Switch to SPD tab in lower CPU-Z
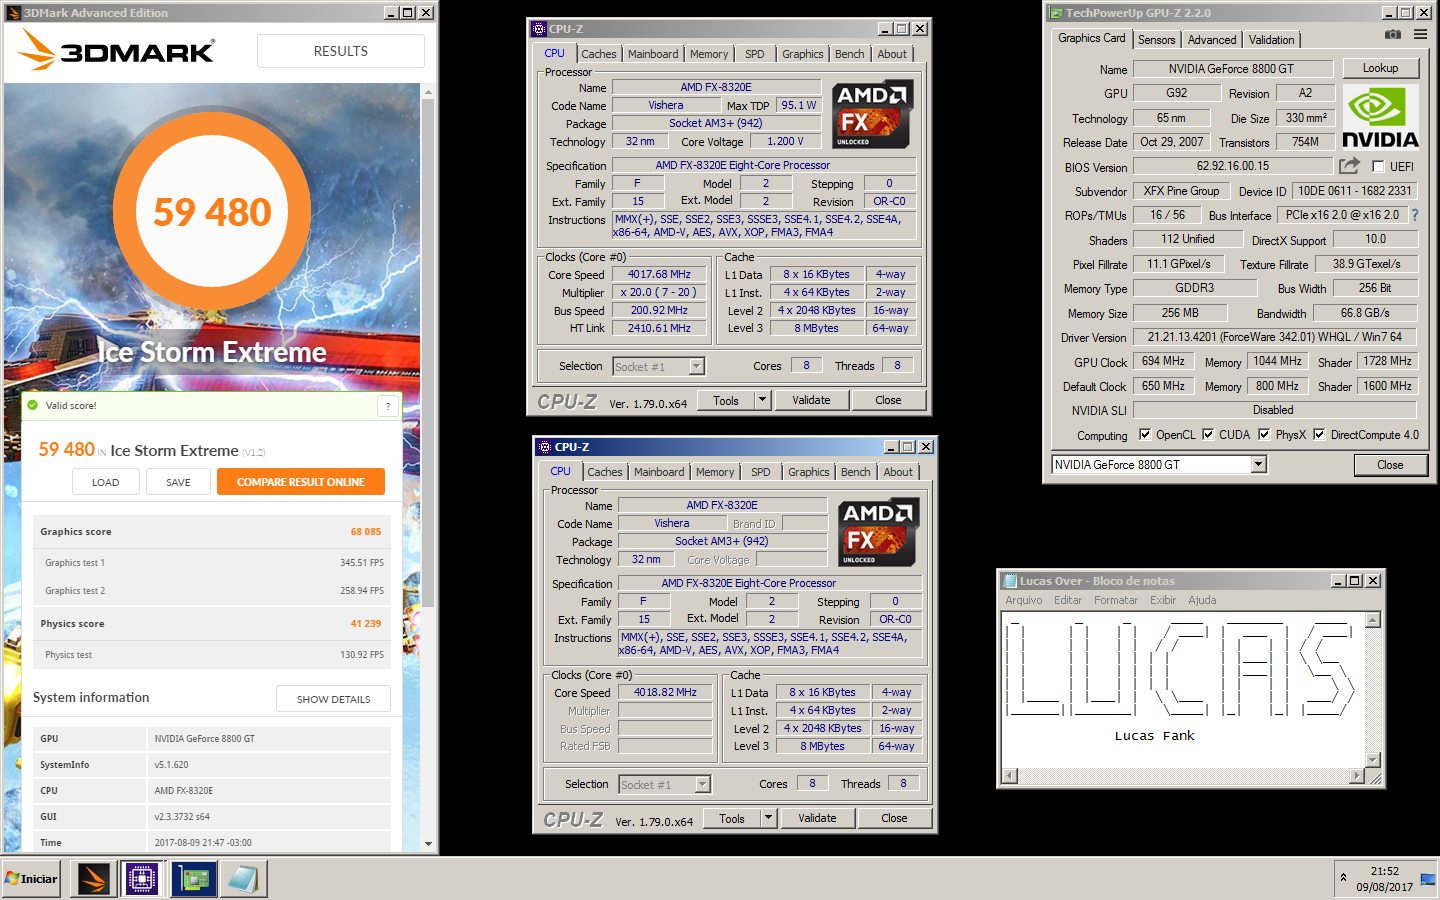Screen dimensions: 1440x900 [761, 472]
